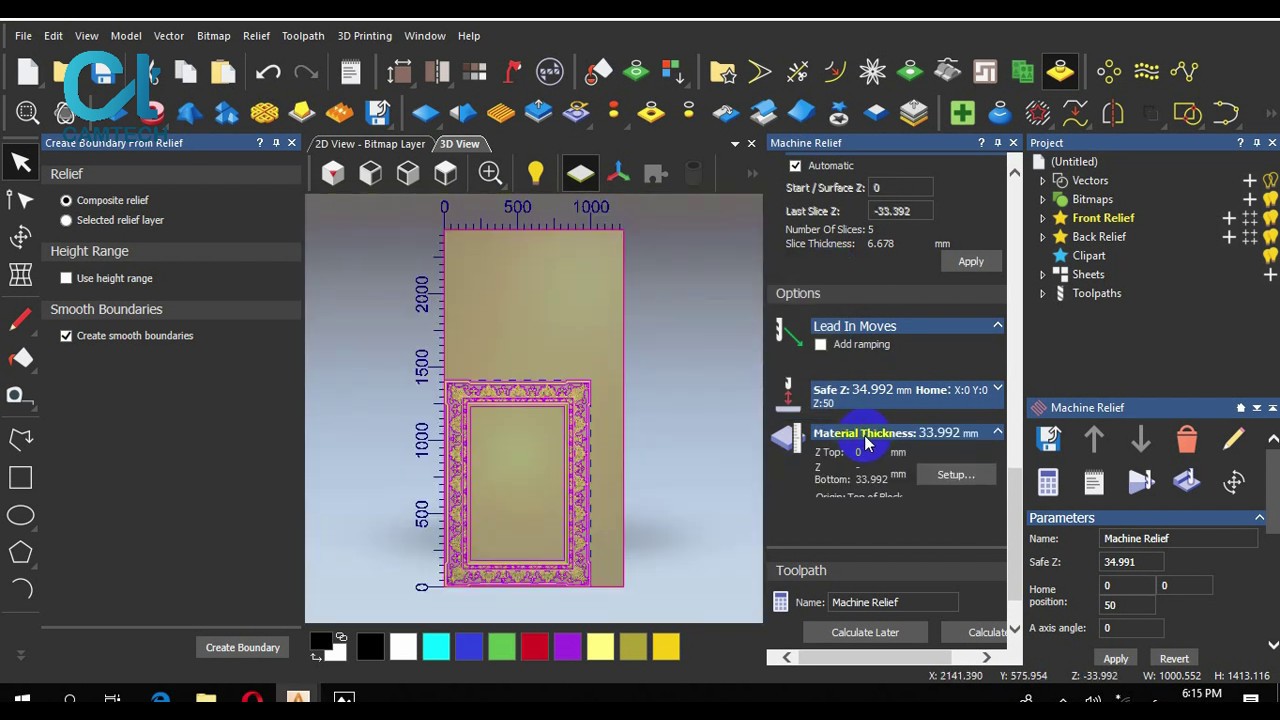Select the rectangle drawing tool
The width and height of the screenshot is (1280, 720).
[x=21, y=478]
